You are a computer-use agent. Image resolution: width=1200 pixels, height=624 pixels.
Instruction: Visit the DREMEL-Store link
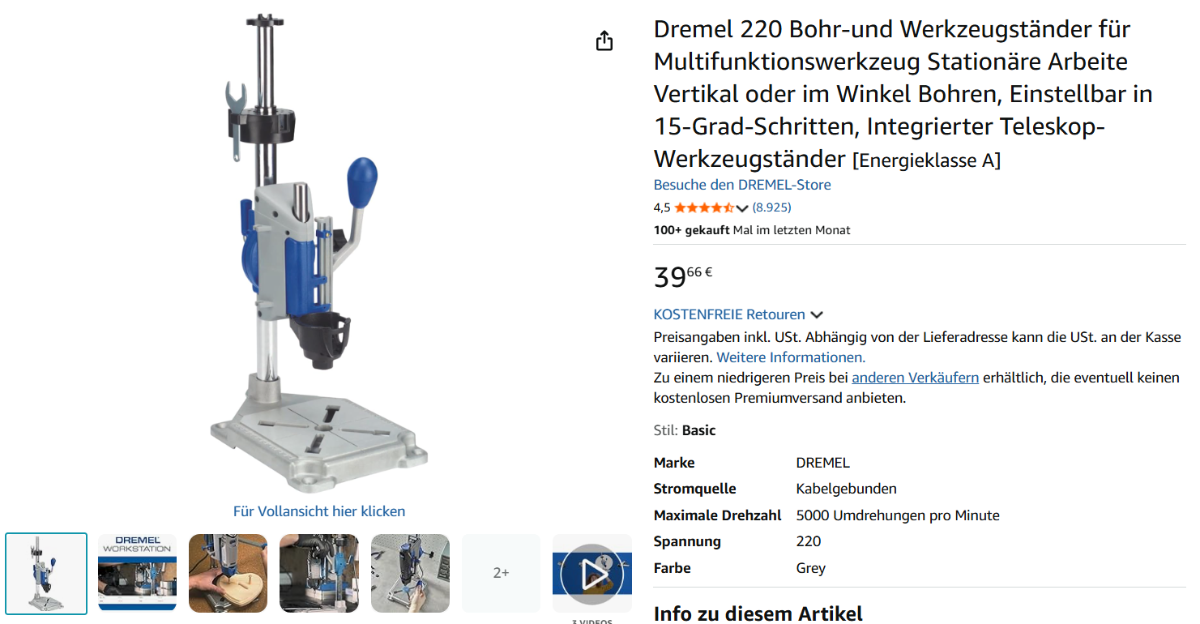point(742,185)
